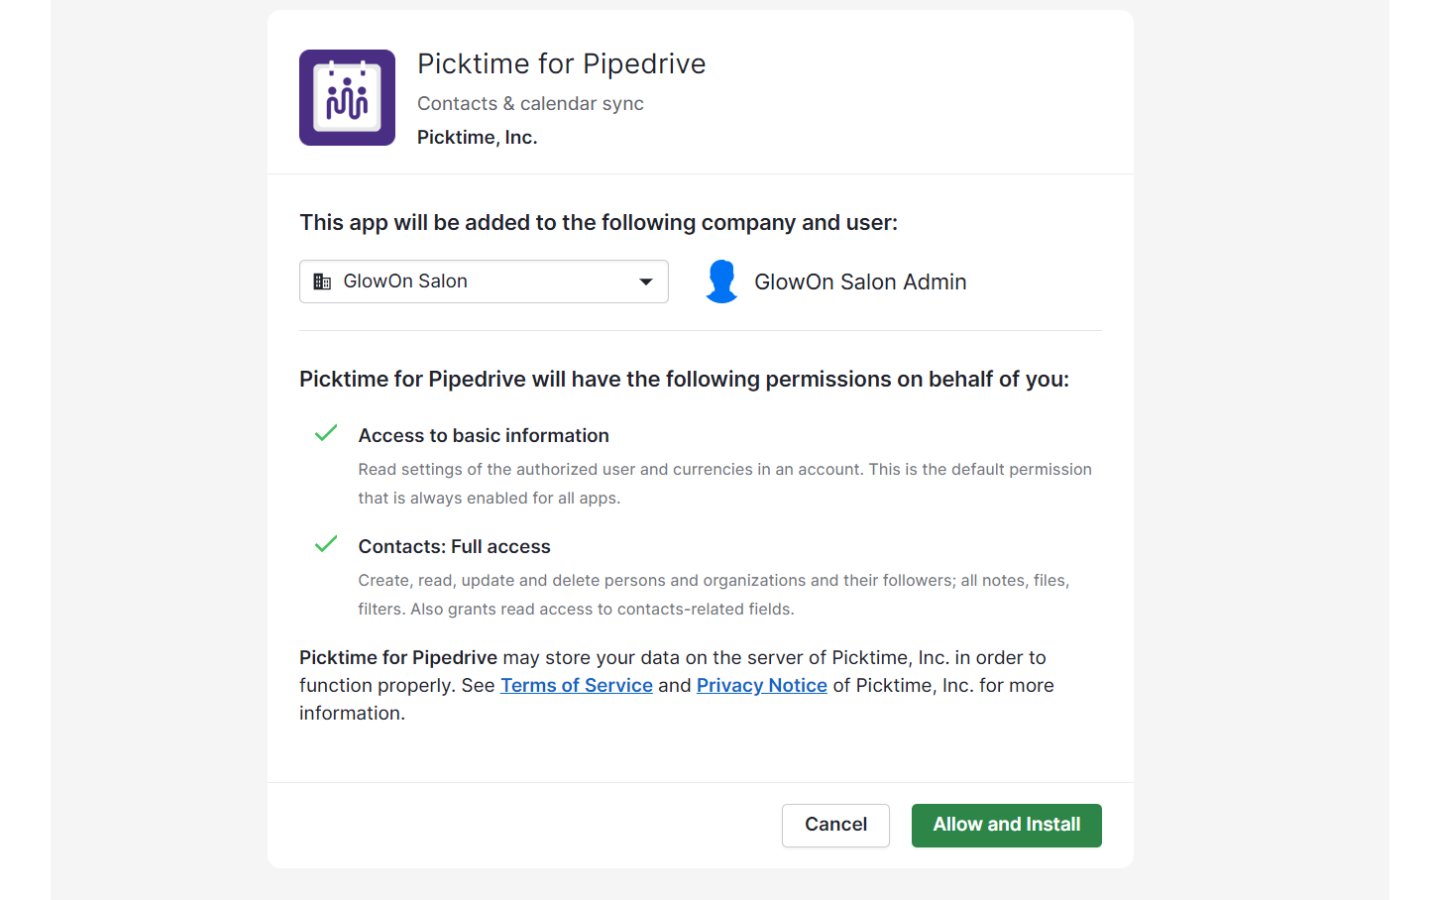Click the bold Picktime for Pipedrive data notice

(x=398, y=657)
